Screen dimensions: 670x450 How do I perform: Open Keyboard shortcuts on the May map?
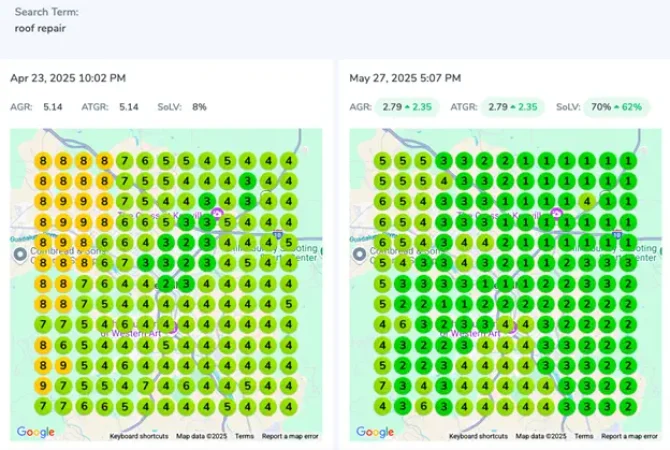(478, 436)
